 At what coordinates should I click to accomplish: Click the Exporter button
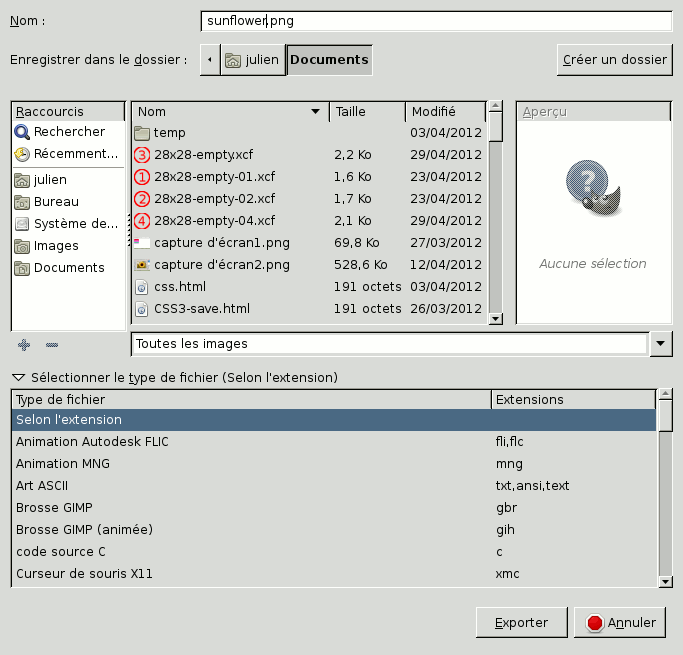pyautogui.click(x=521, y=623)
